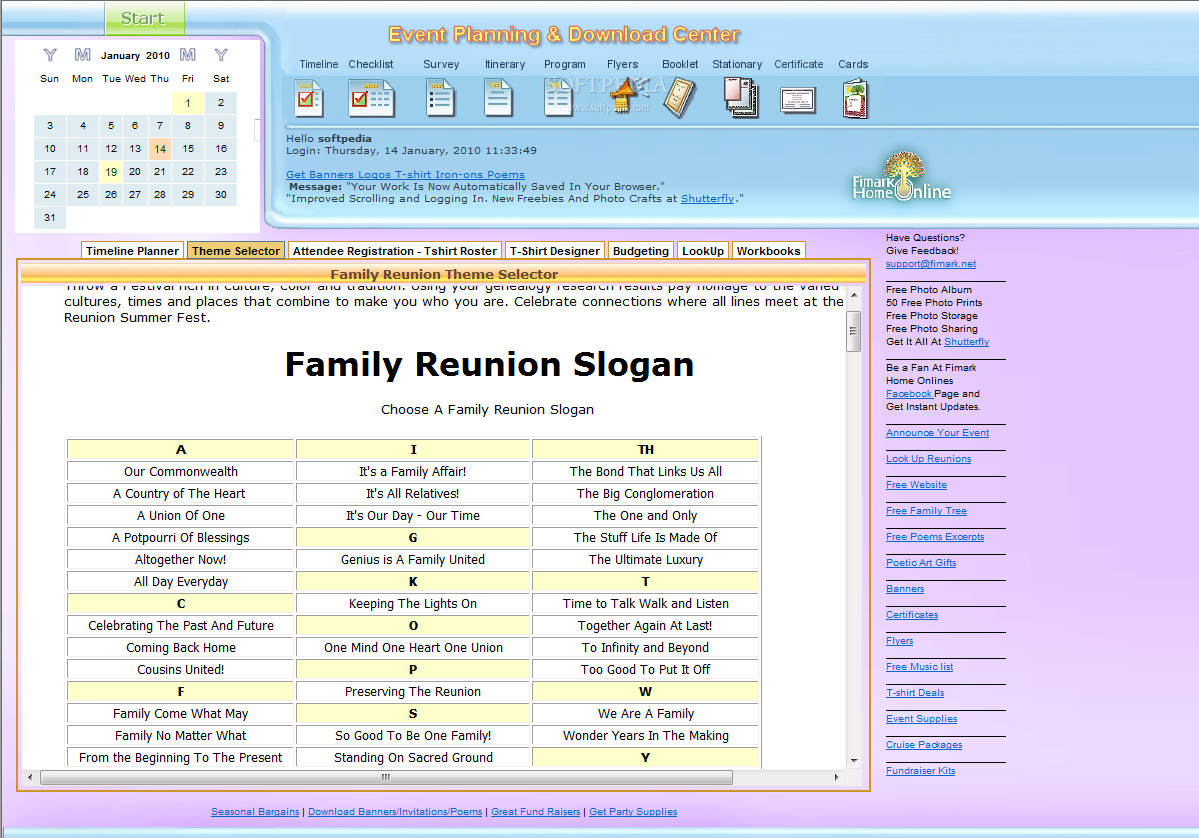Screen dimensions: 1199x838
Task: Open Free Music list link
Action: tap(919, 667)
